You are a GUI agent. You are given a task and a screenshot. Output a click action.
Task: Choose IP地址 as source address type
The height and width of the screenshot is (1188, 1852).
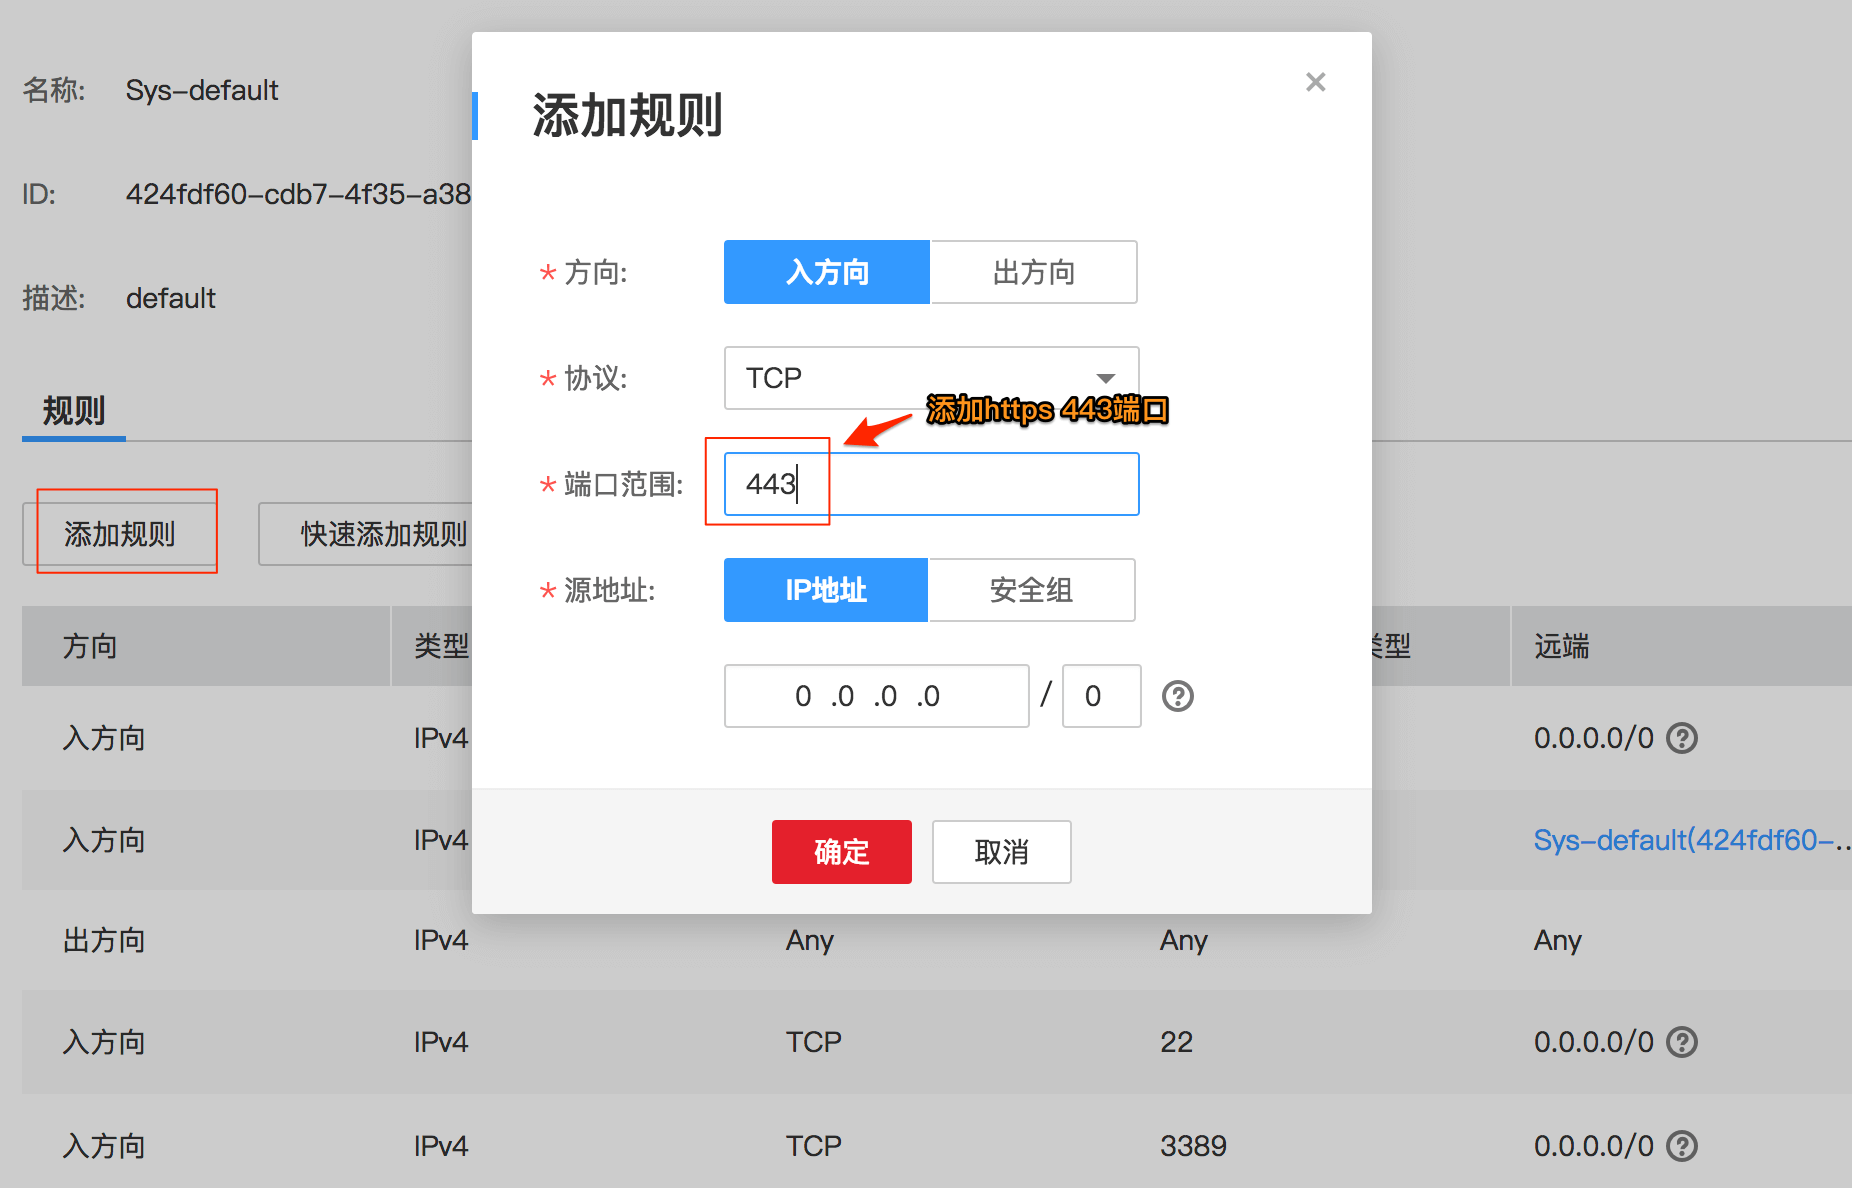click(826, 590)
